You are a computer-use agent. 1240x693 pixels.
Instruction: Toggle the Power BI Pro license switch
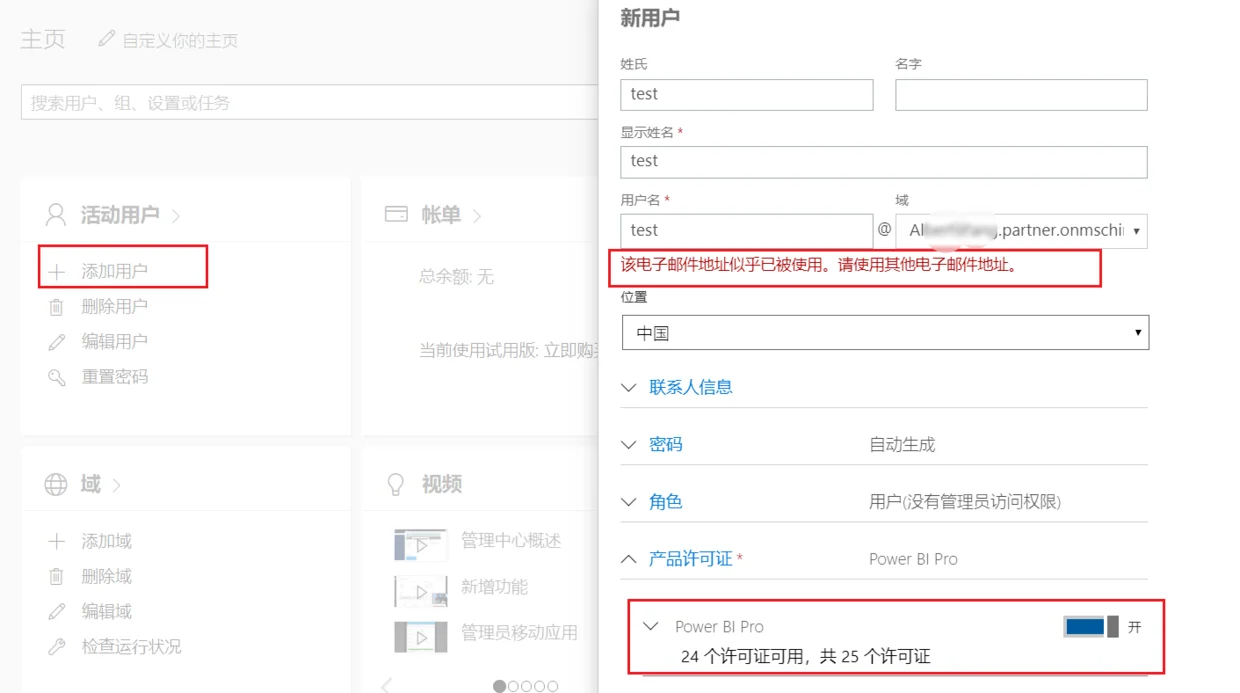click(x=1091, y=627)
